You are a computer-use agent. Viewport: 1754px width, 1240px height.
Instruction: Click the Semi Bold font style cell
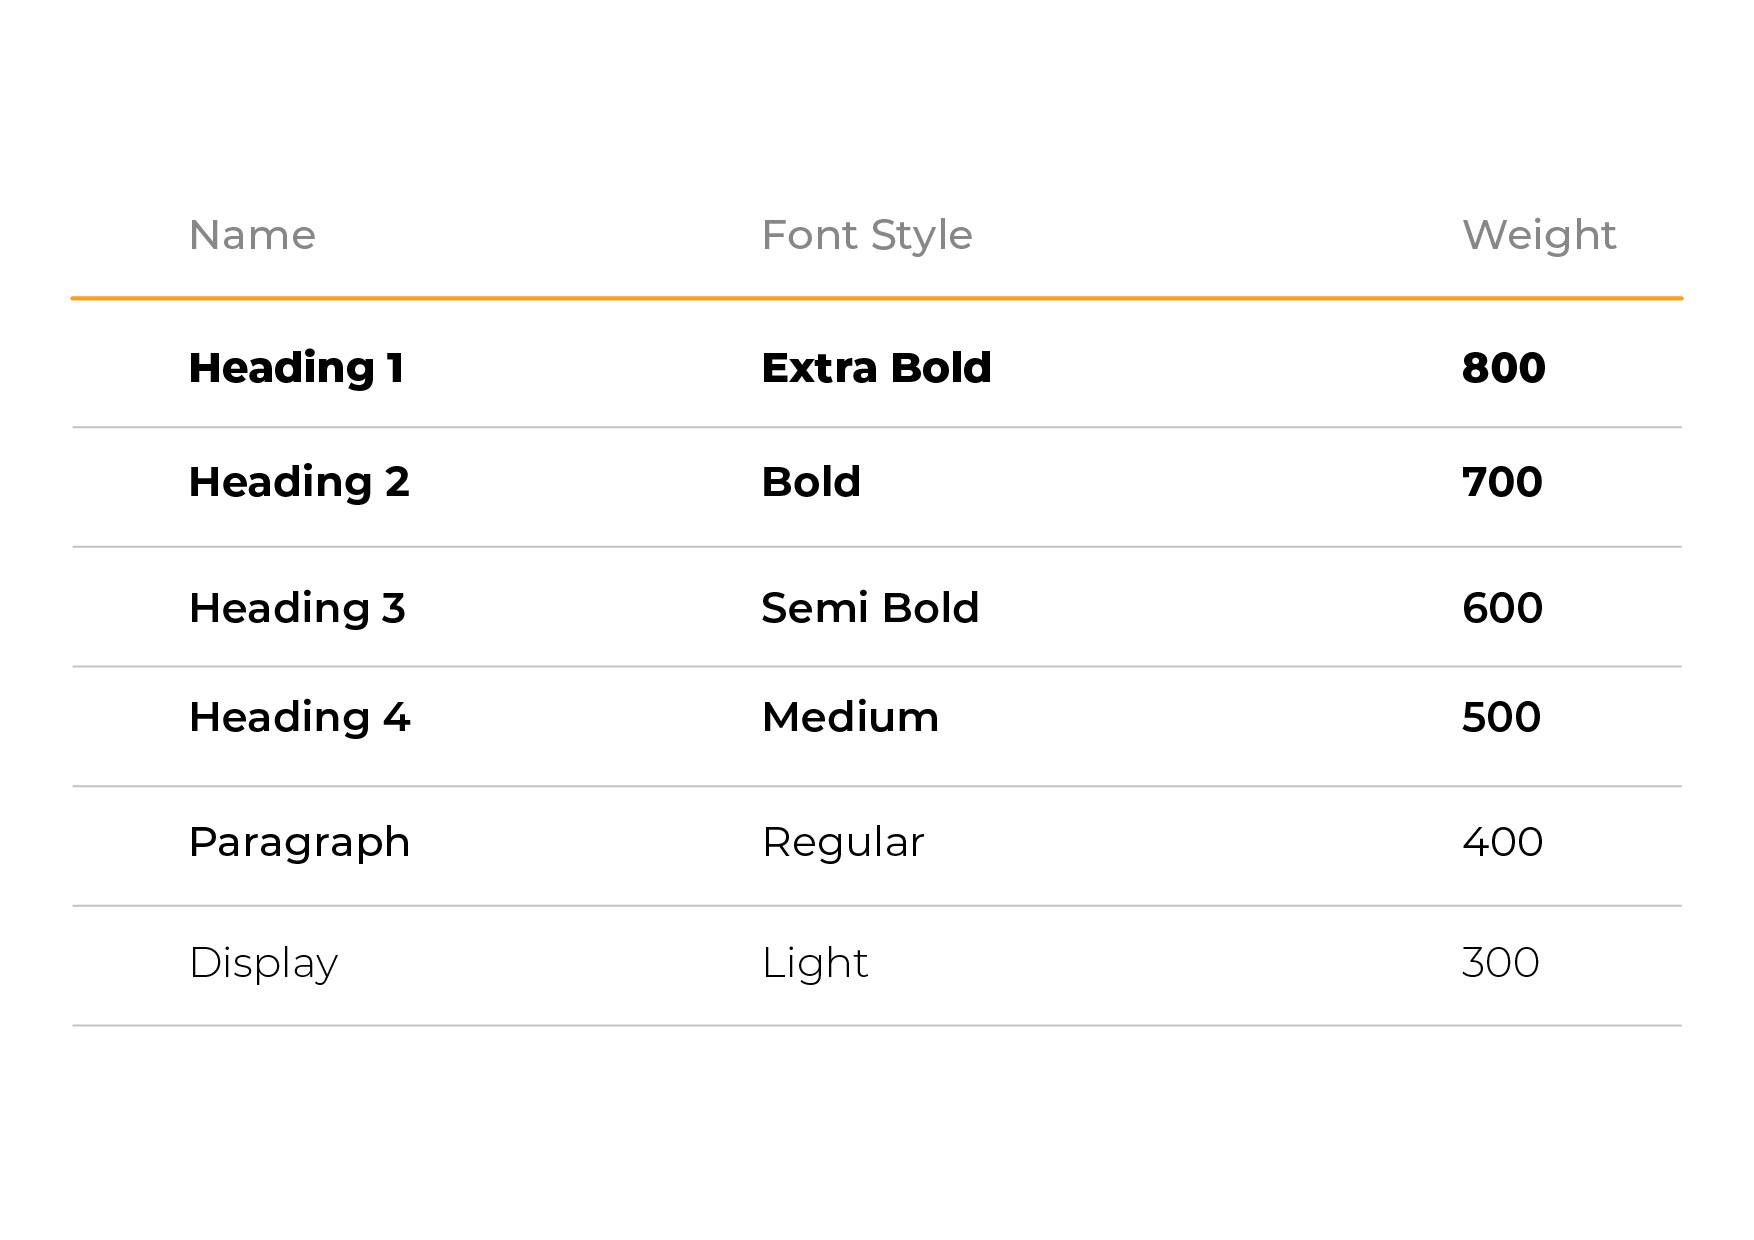[x=870, y=608]
